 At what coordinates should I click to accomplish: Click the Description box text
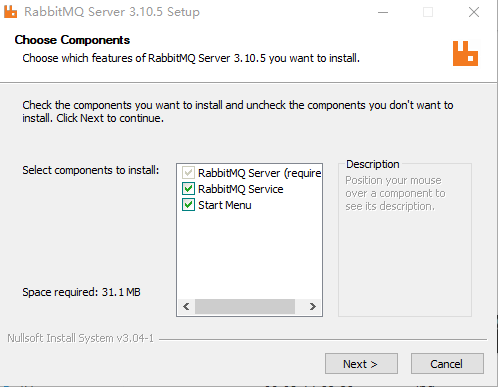point(395,193)
